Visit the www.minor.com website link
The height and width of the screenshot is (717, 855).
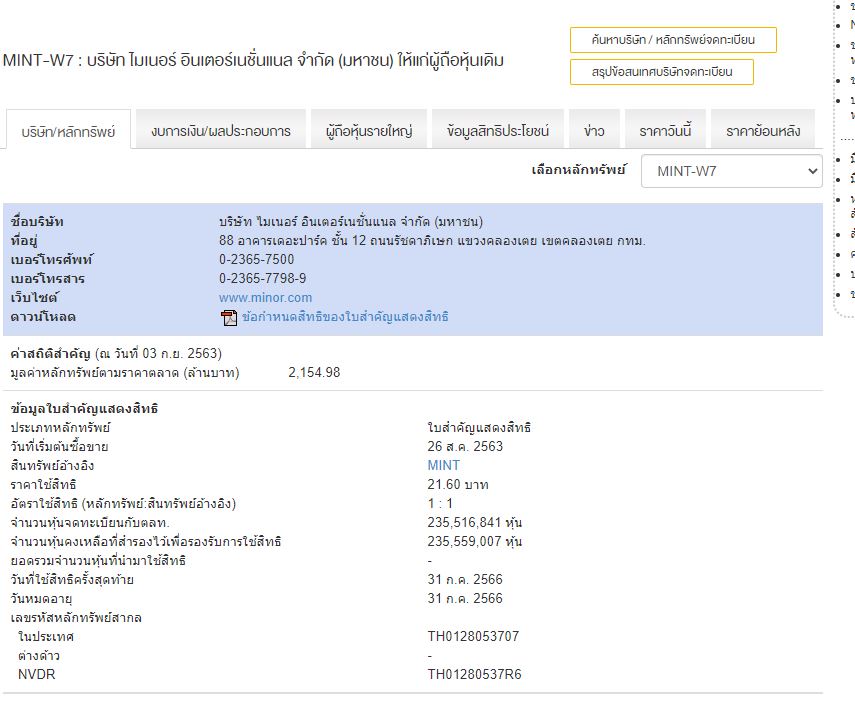click(265, 298)
